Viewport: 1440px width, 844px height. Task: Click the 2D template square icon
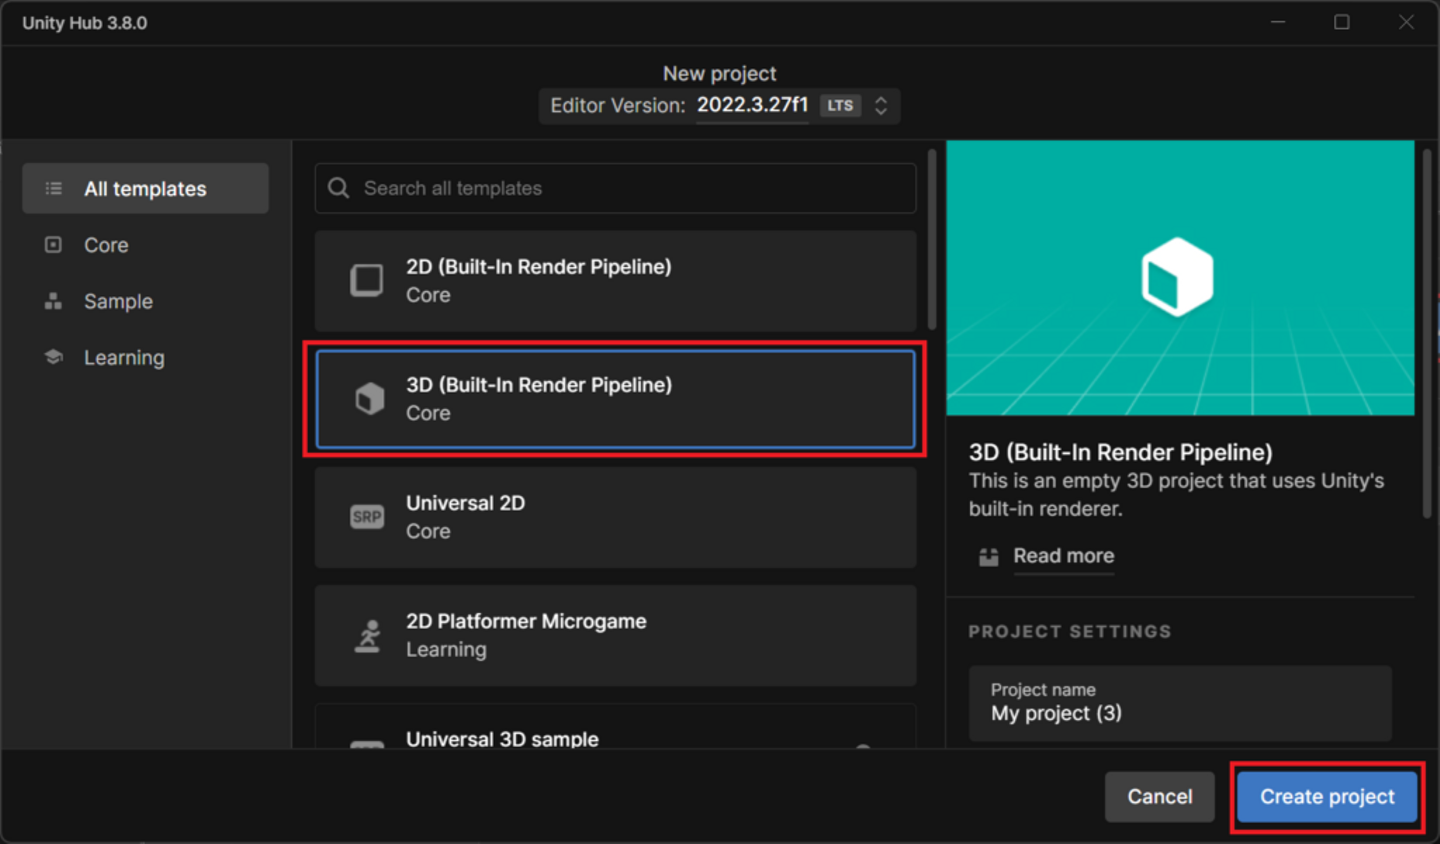pyautogui.click(x=367, y=280)
